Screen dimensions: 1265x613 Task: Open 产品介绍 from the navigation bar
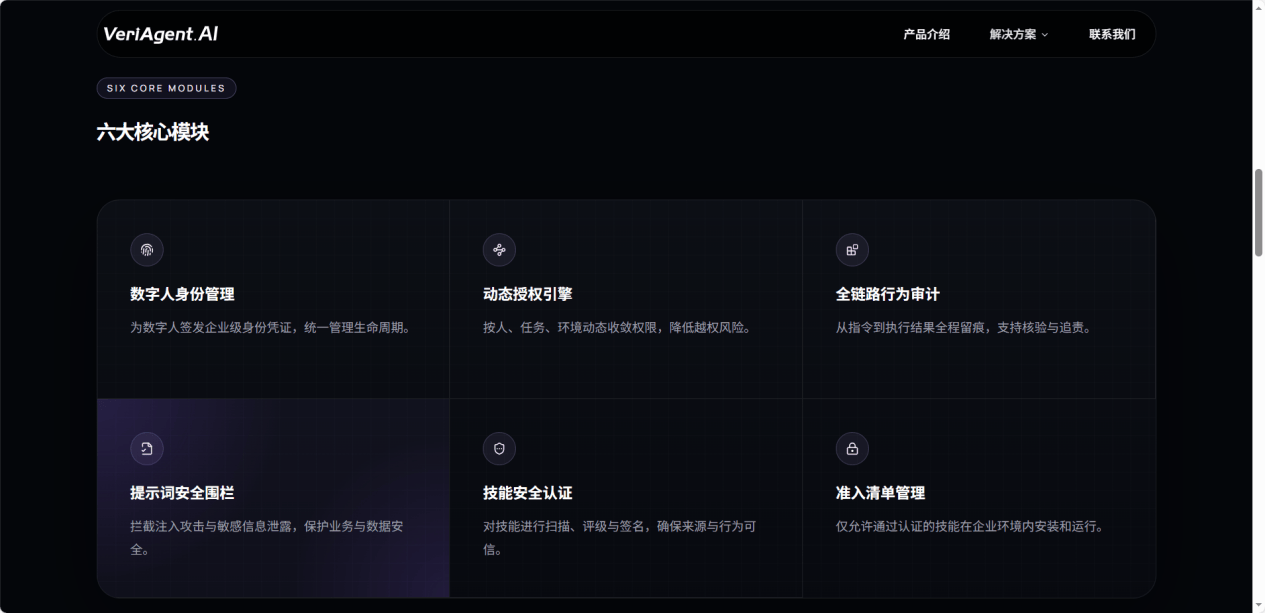pyautogui.click(x=927, y=34)
